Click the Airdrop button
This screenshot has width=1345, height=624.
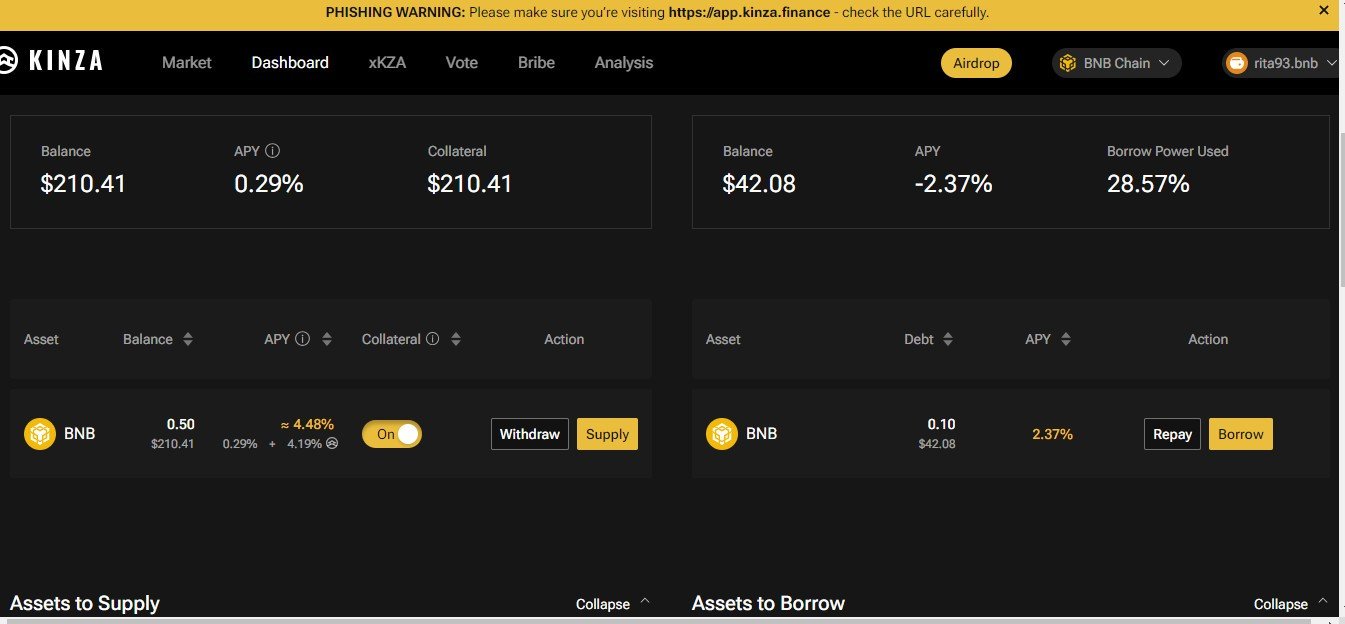[x=976, y=63]
